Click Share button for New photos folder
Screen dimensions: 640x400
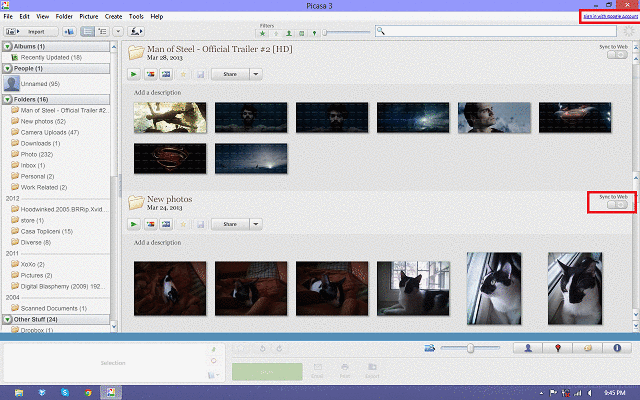[x=230, y=224]
